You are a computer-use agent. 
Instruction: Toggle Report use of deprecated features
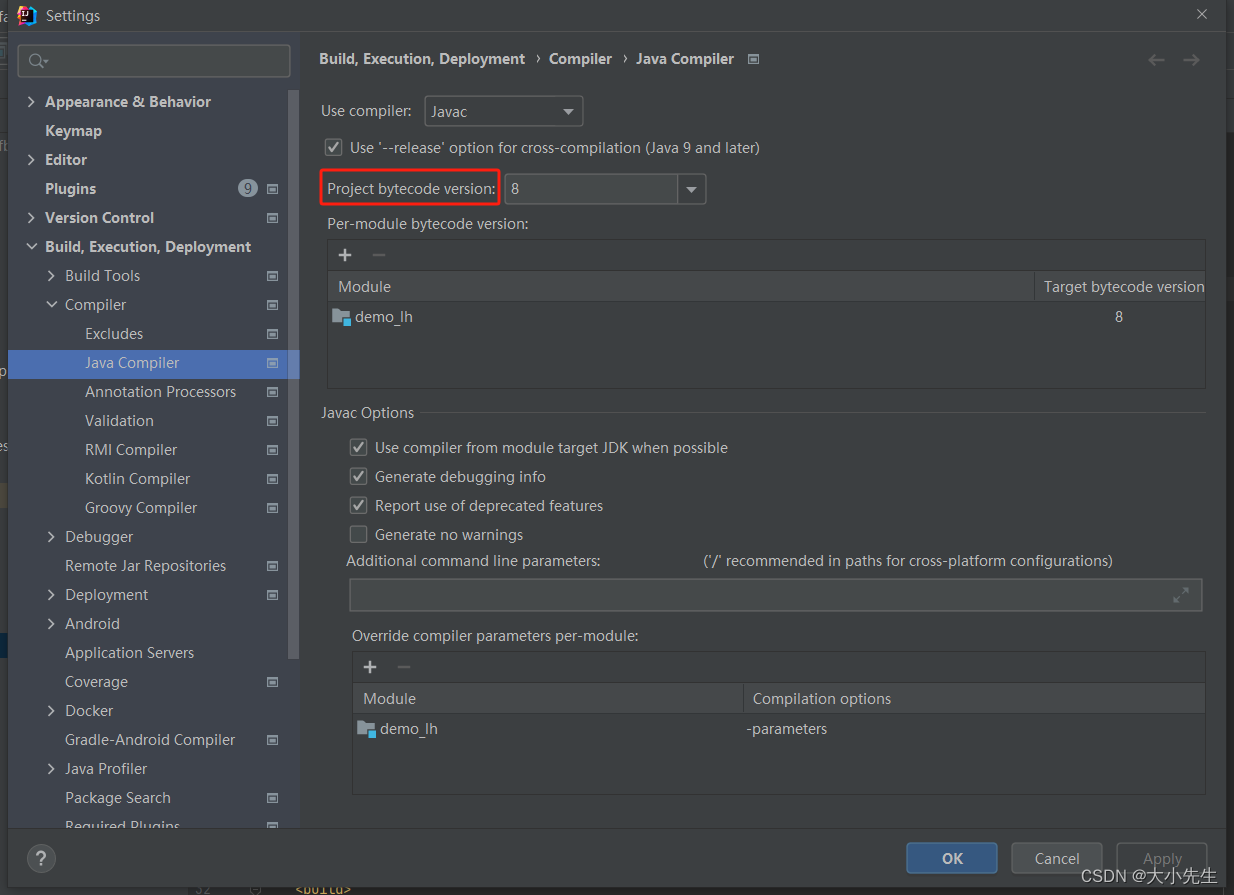(x=358, y=505)
